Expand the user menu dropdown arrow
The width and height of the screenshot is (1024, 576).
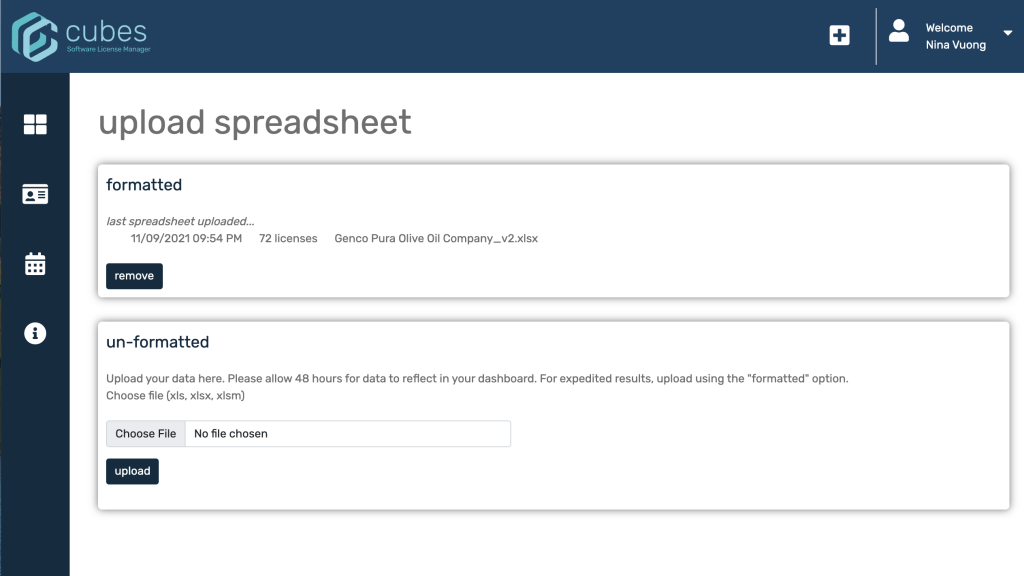[x=1008, y=33]
